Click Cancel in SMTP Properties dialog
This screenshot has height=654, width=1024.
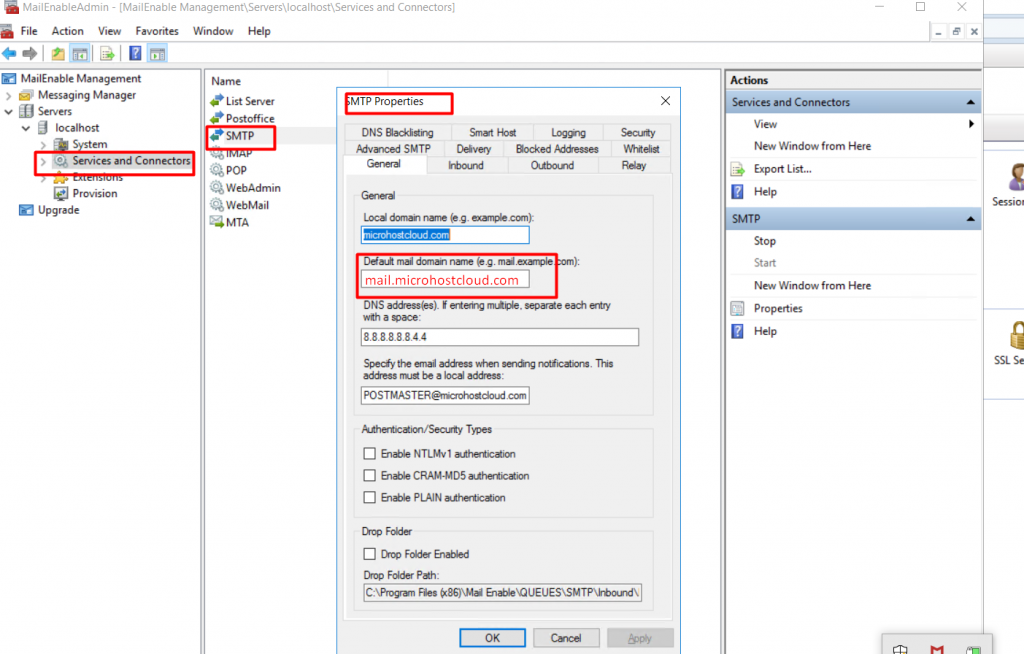566,638
